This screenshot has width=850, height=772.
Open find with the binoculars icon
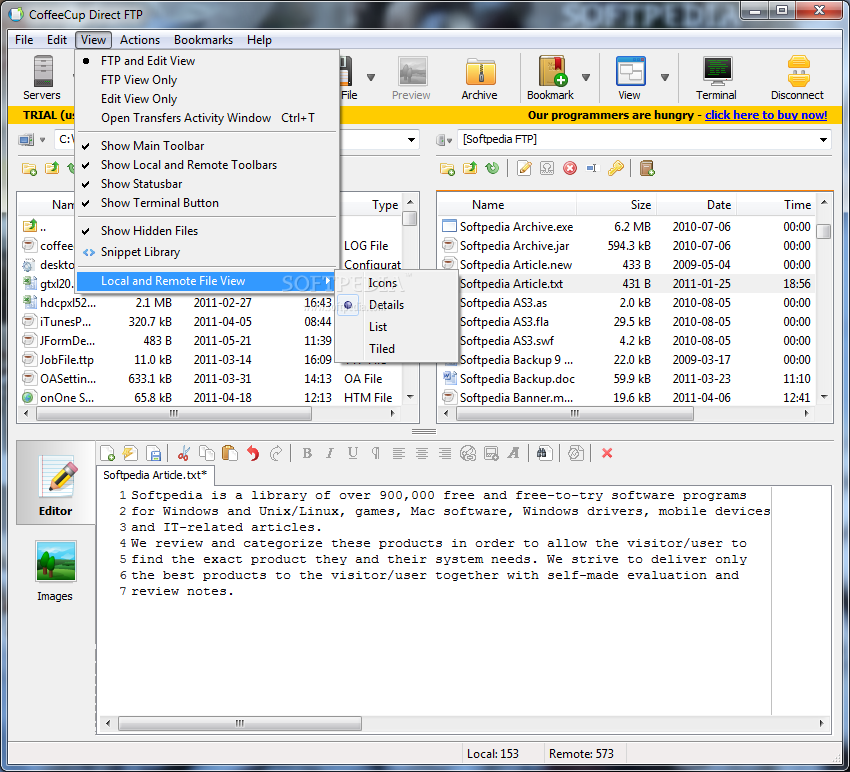(x=544, y=453)
